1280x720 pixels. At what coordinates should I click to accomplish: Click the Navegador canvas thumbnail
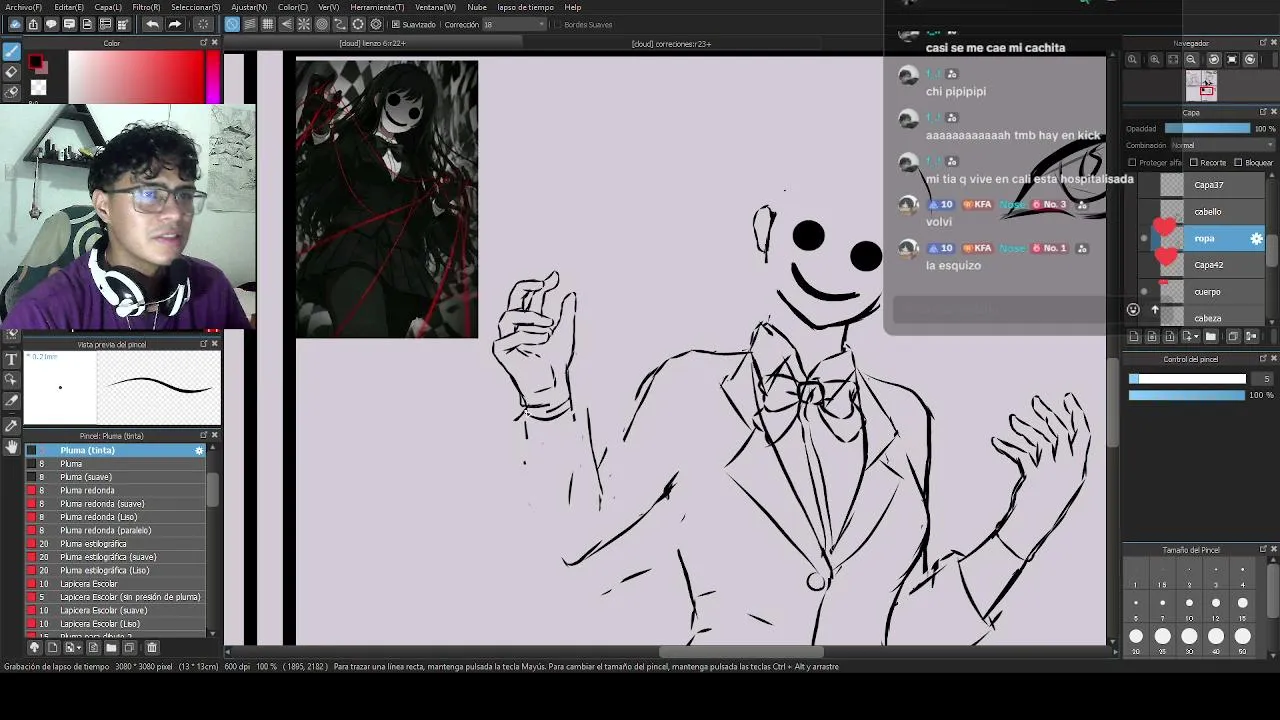point(1201,86)
